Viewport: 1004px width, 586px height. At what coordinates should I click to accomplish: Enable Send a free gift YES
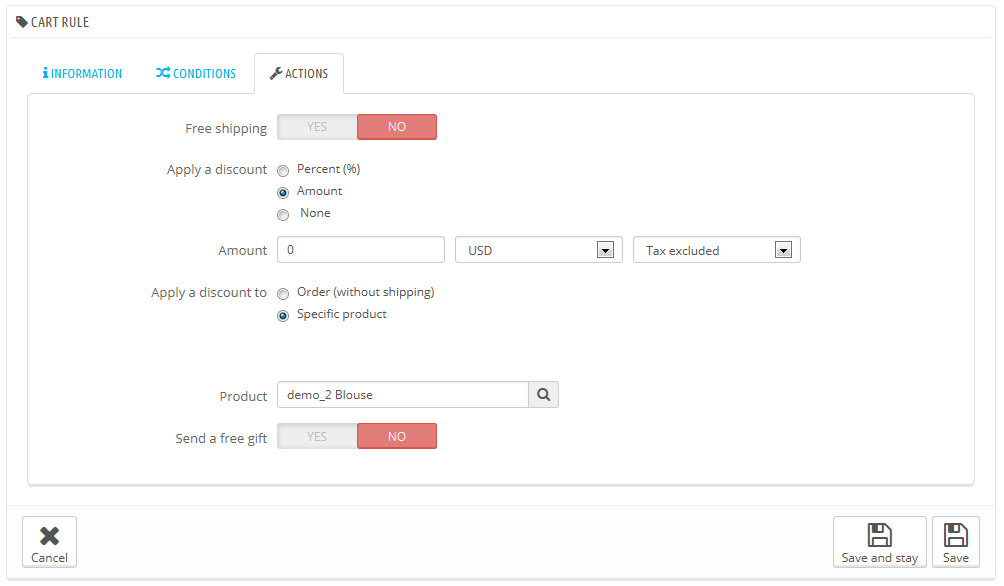[317, 436]
